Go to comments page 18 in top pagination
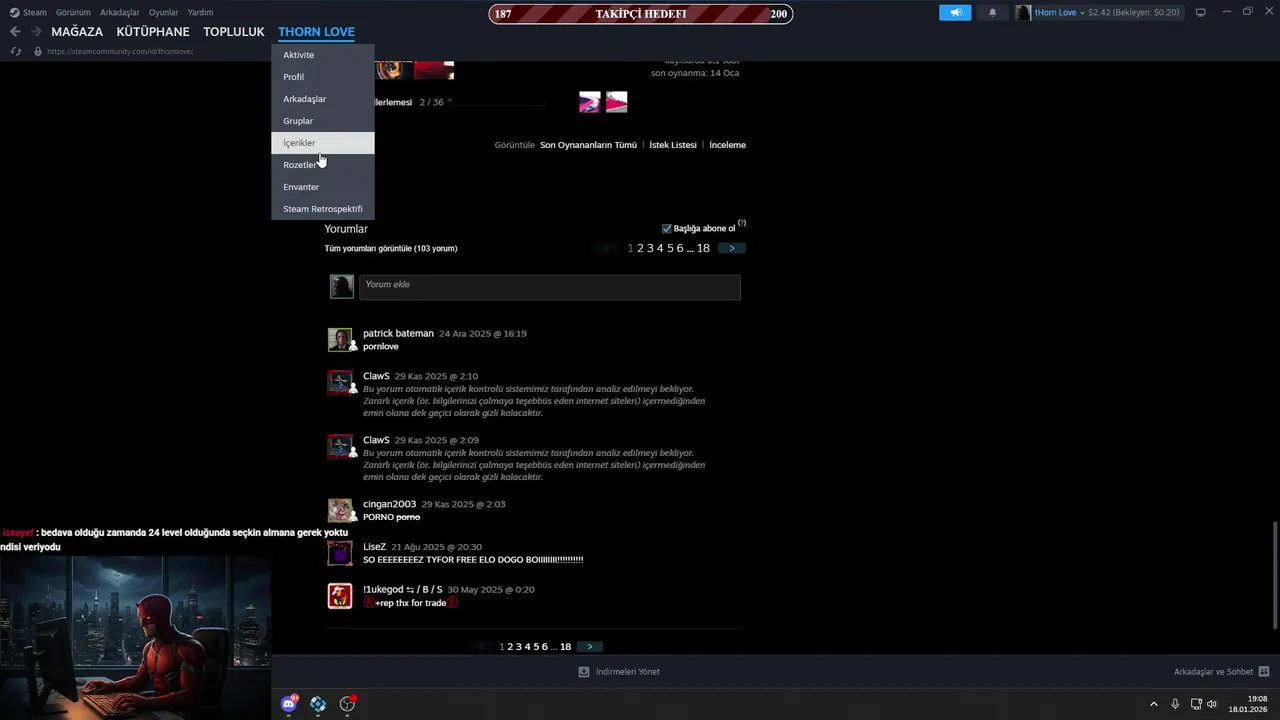This screenshot has width=1280, height=720. click(703, 248)
